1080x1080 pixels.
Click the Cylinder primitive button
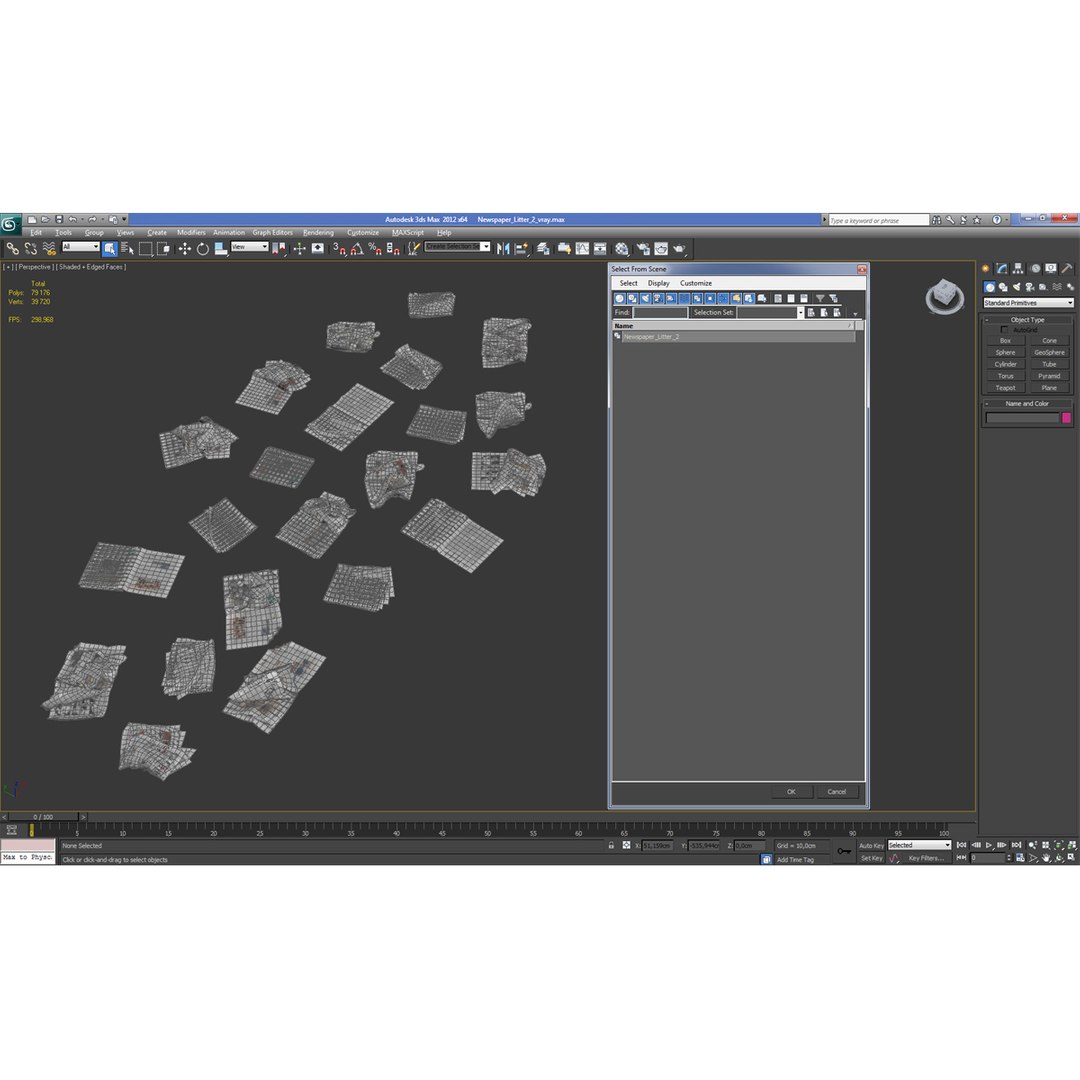pyautogui.click(x=1006, y=364)
